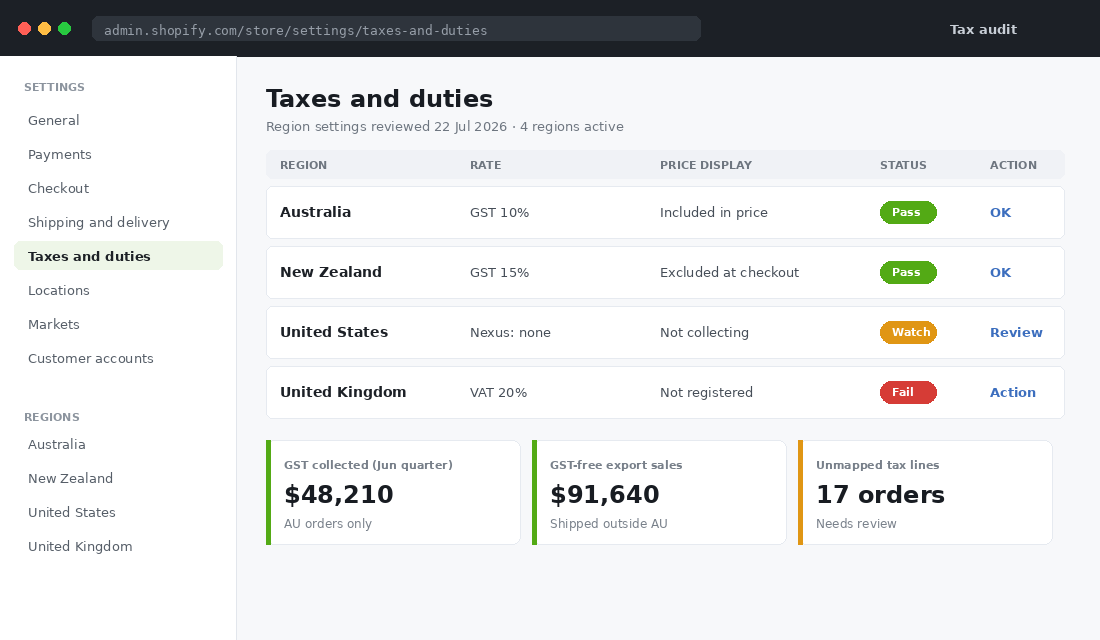1100x640 pixels.
Task: Click Tax audit title in top bar
Action: pos(983,29)
